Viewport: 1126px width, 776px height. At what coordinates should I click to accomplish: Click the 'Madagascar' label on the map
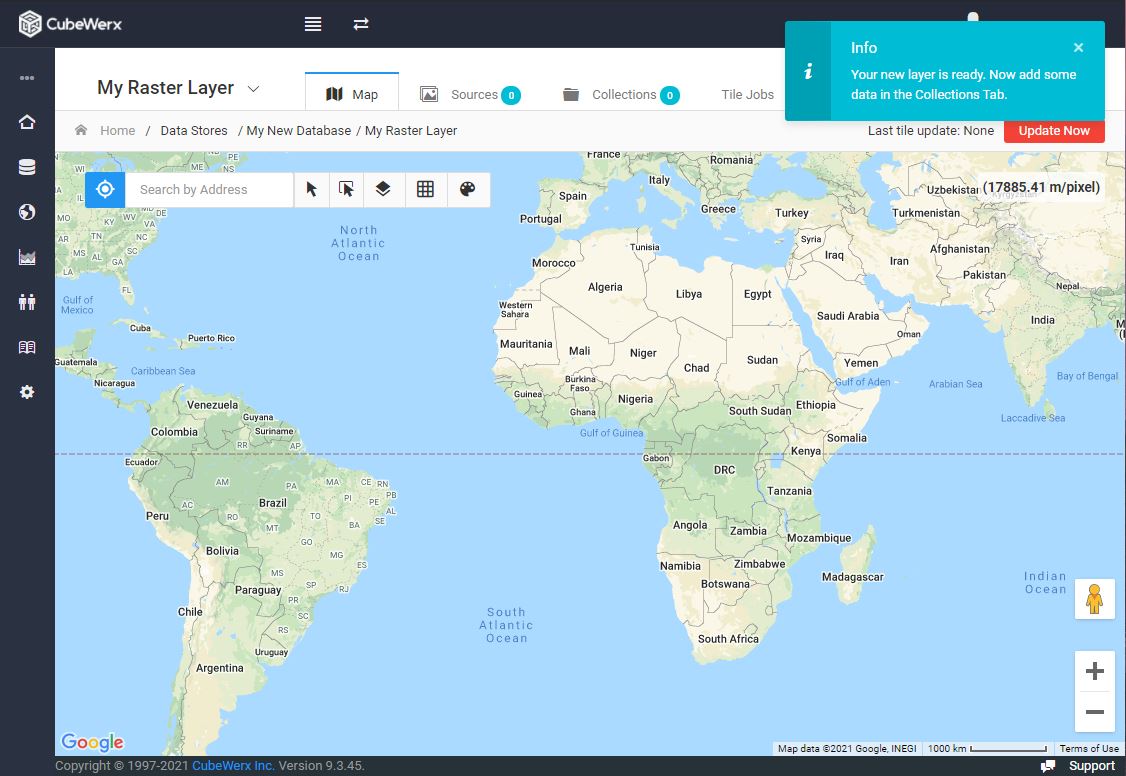(852, 577)
